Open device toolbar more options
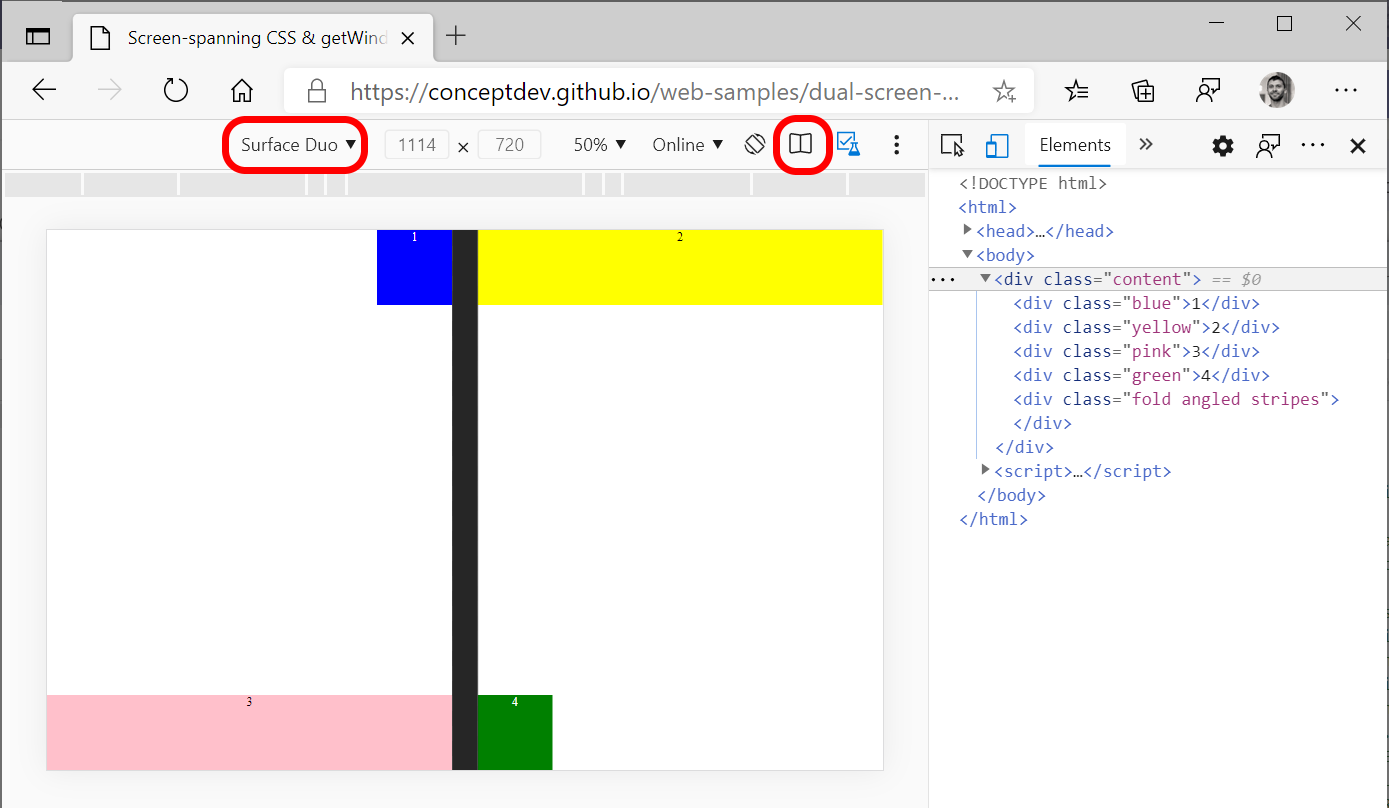Image resolution: width=1389 pixels, height=808 pixels. 896,145
